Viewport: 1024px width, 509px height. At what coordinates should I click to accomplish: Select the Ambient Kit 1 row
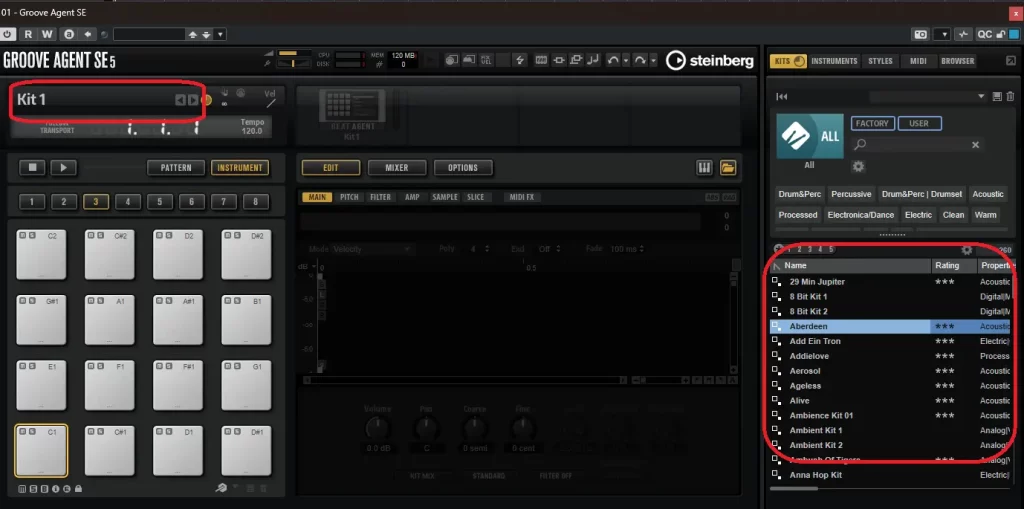click(890, 430)
